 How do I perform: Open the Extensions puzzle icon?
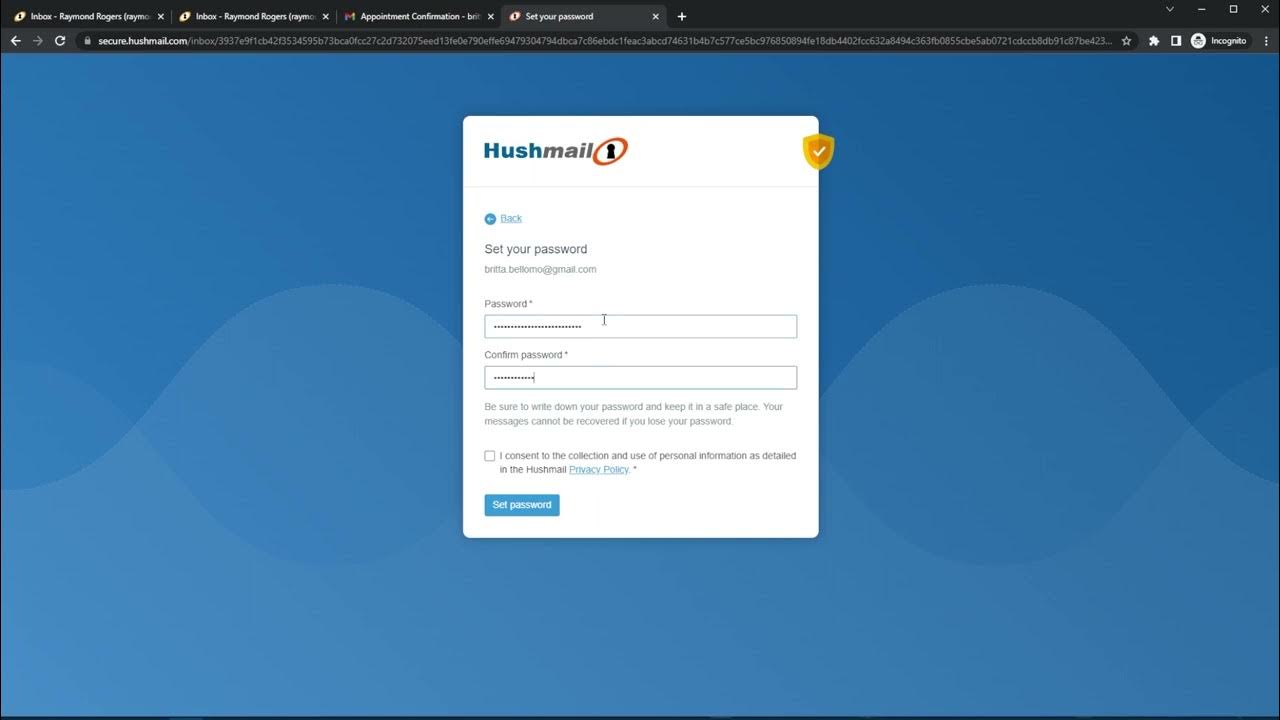pyautogui.click(x=1154, y=41)
